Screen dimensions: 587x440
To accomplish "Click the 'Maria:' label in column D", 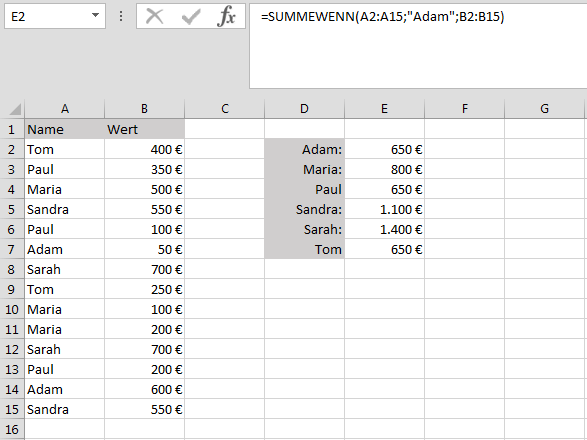I will click(x=304, y=169).
